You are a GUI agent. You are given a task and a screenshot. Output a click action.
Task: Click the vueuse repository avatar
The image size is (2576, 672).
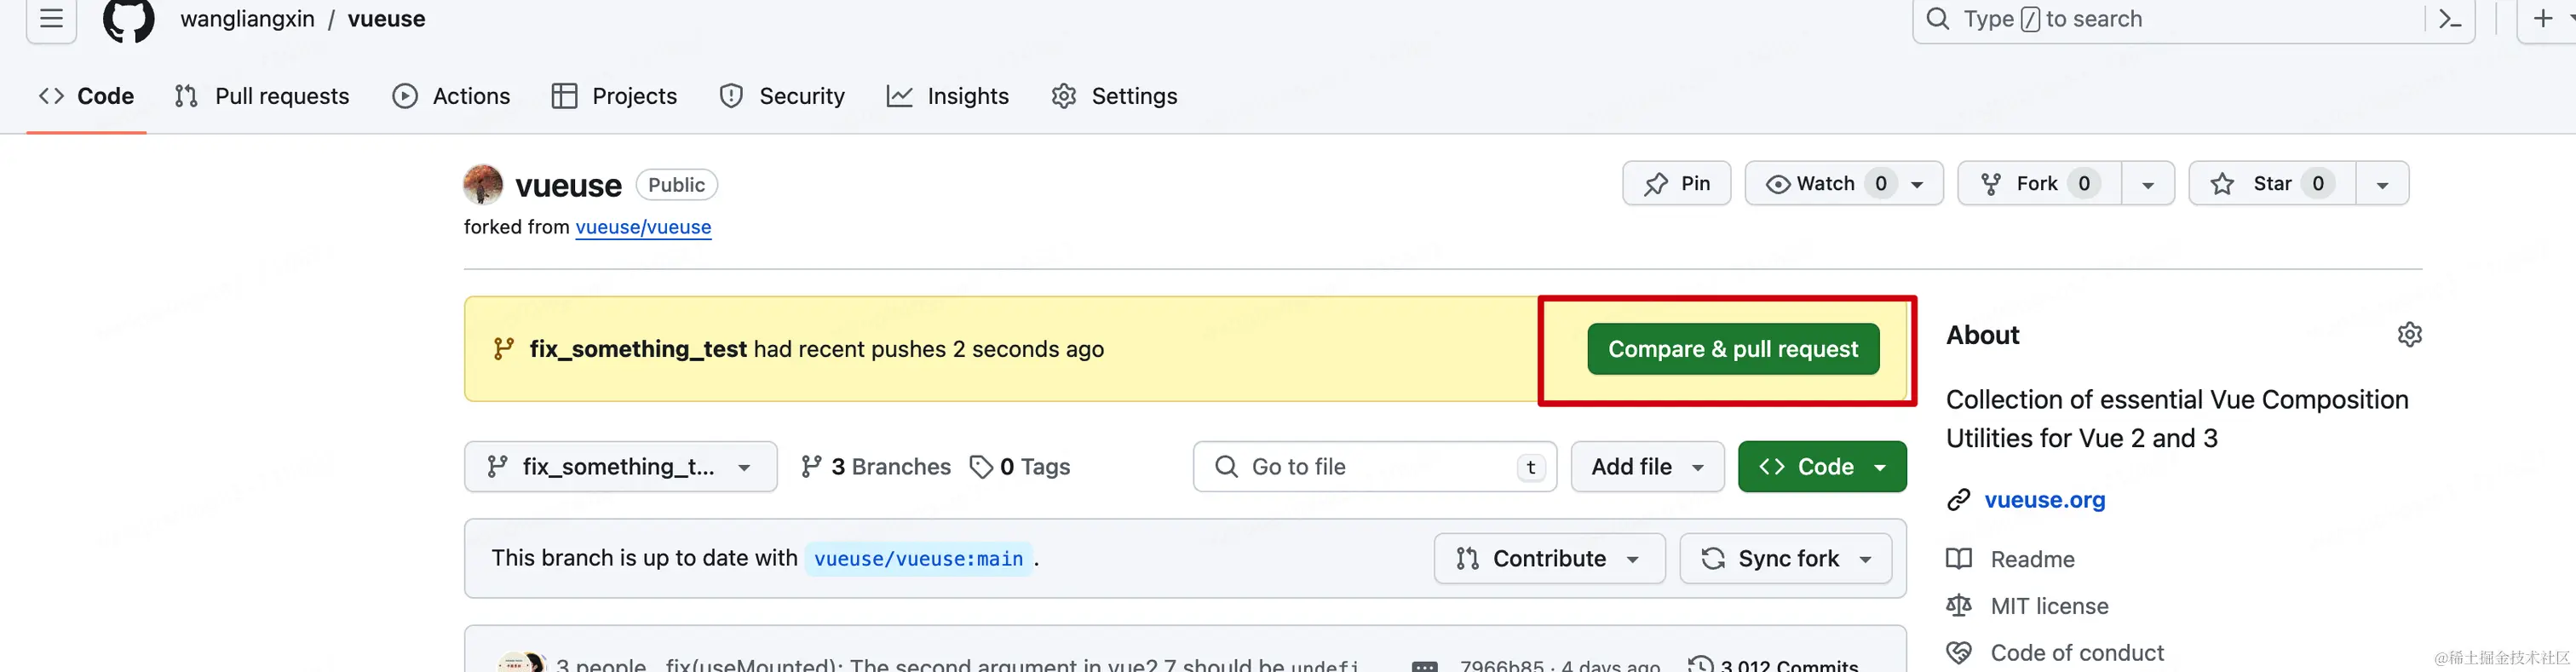483,185
